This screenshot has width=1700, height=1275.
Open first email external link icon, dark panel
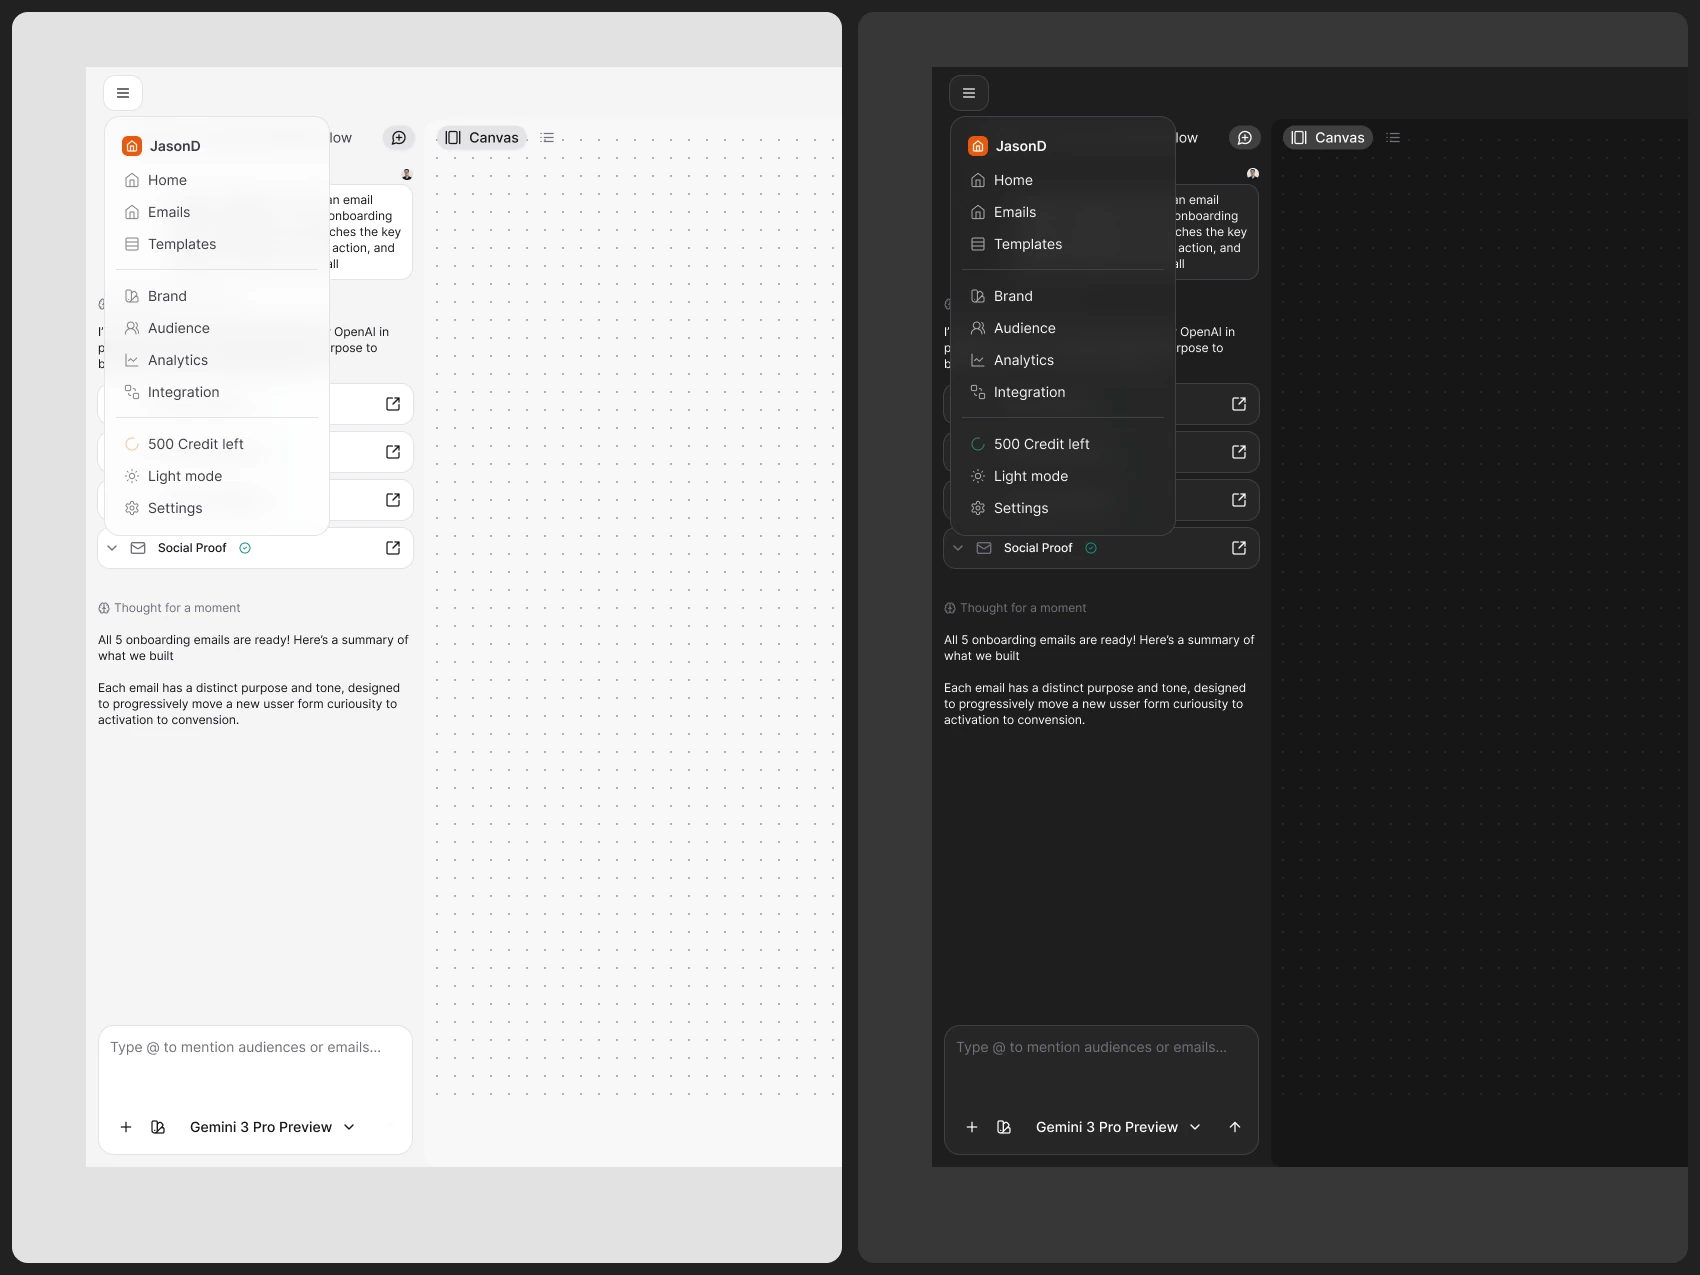pyautogui.click(x=1239, y=404)
